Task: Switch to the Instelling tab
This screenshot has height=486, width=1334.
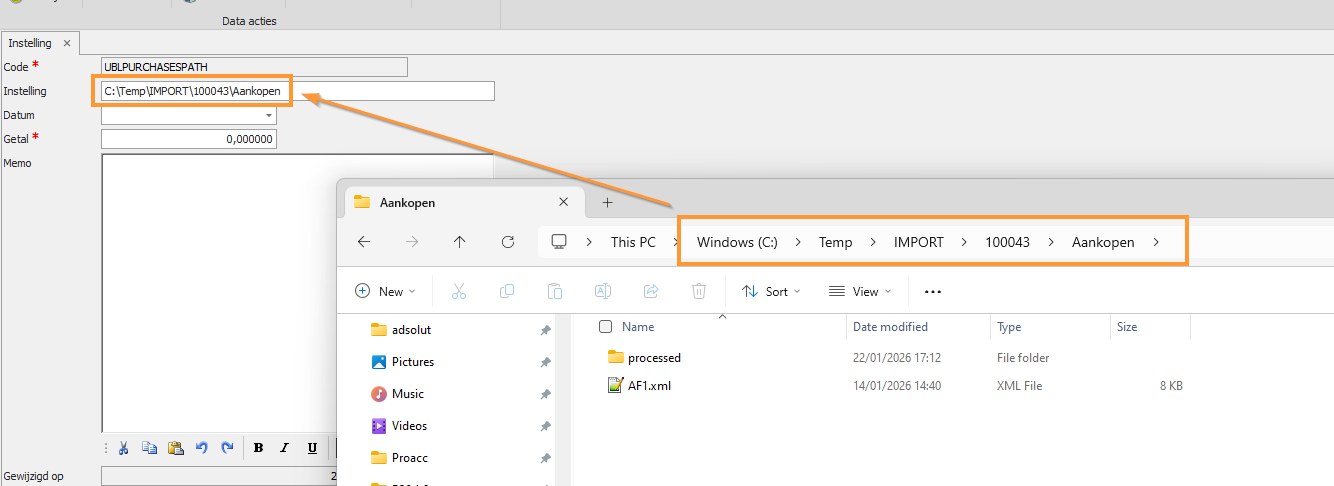Action: [33, 43]
